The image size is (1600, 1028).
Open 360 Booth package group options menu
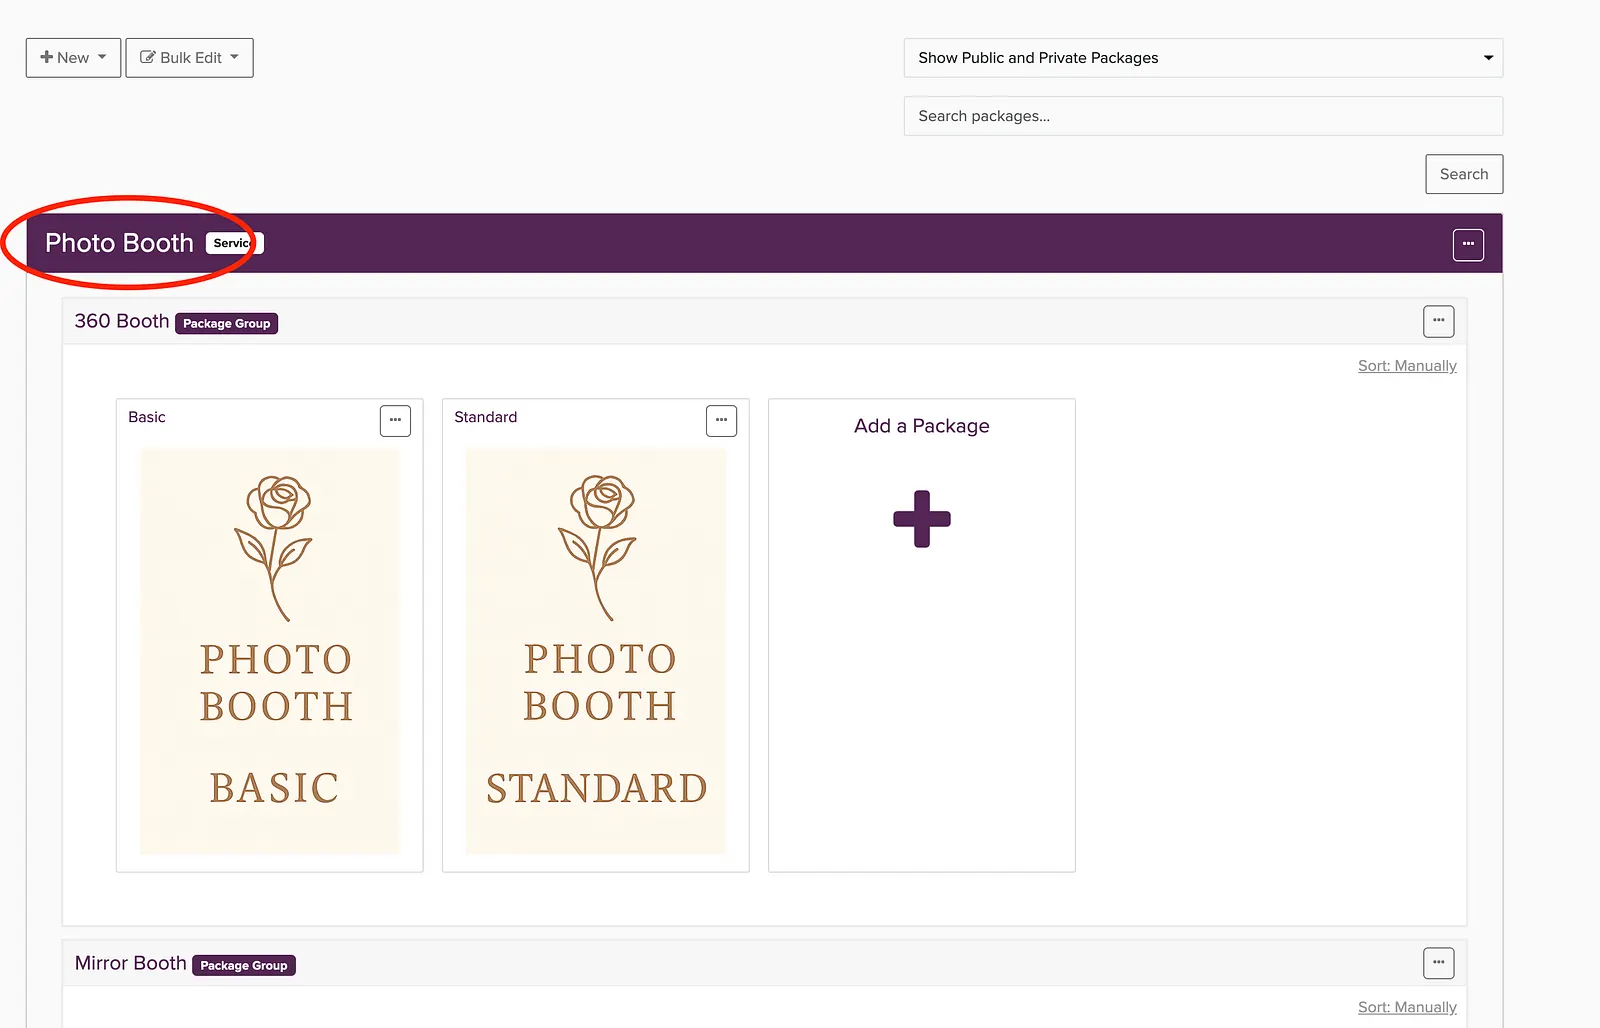click(x=1438, y=321)
